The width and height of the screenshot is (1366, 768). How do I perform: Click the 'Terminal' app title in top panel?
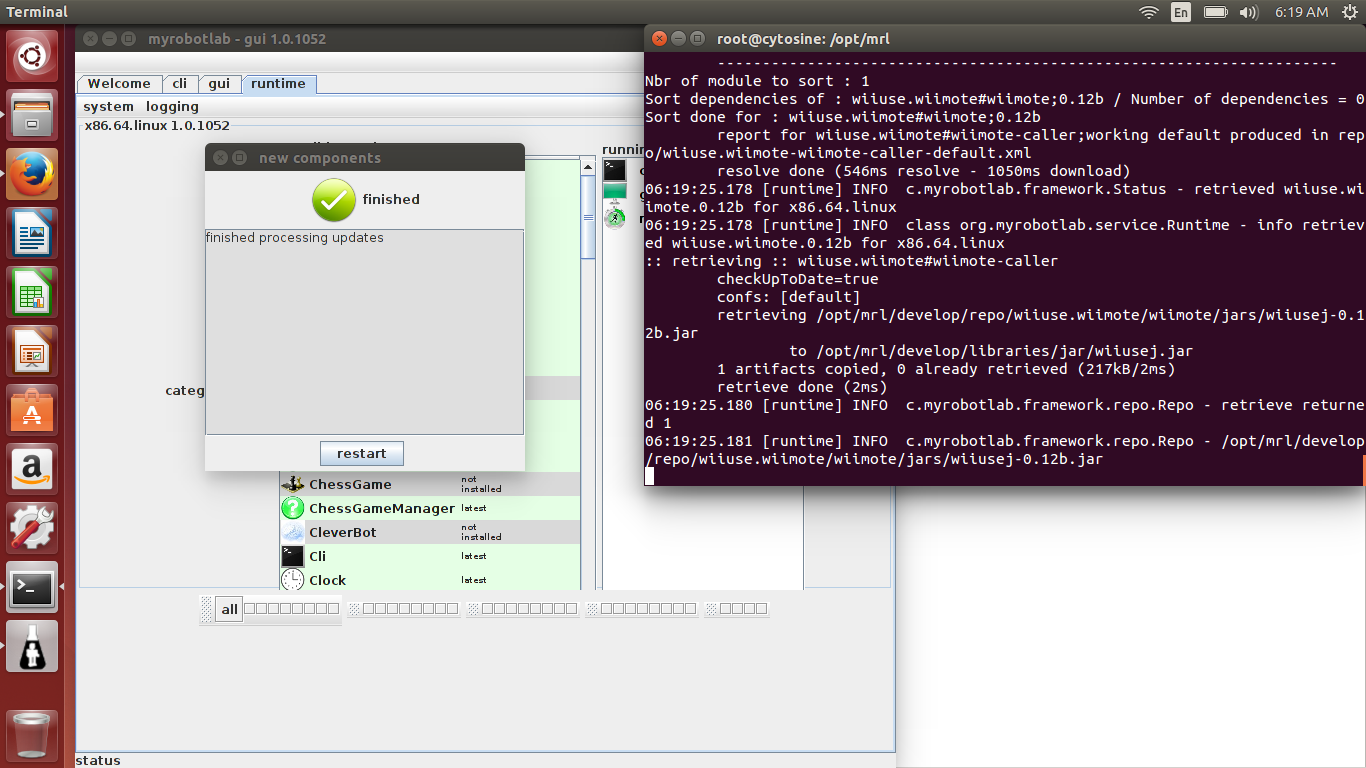pos(38,12)
